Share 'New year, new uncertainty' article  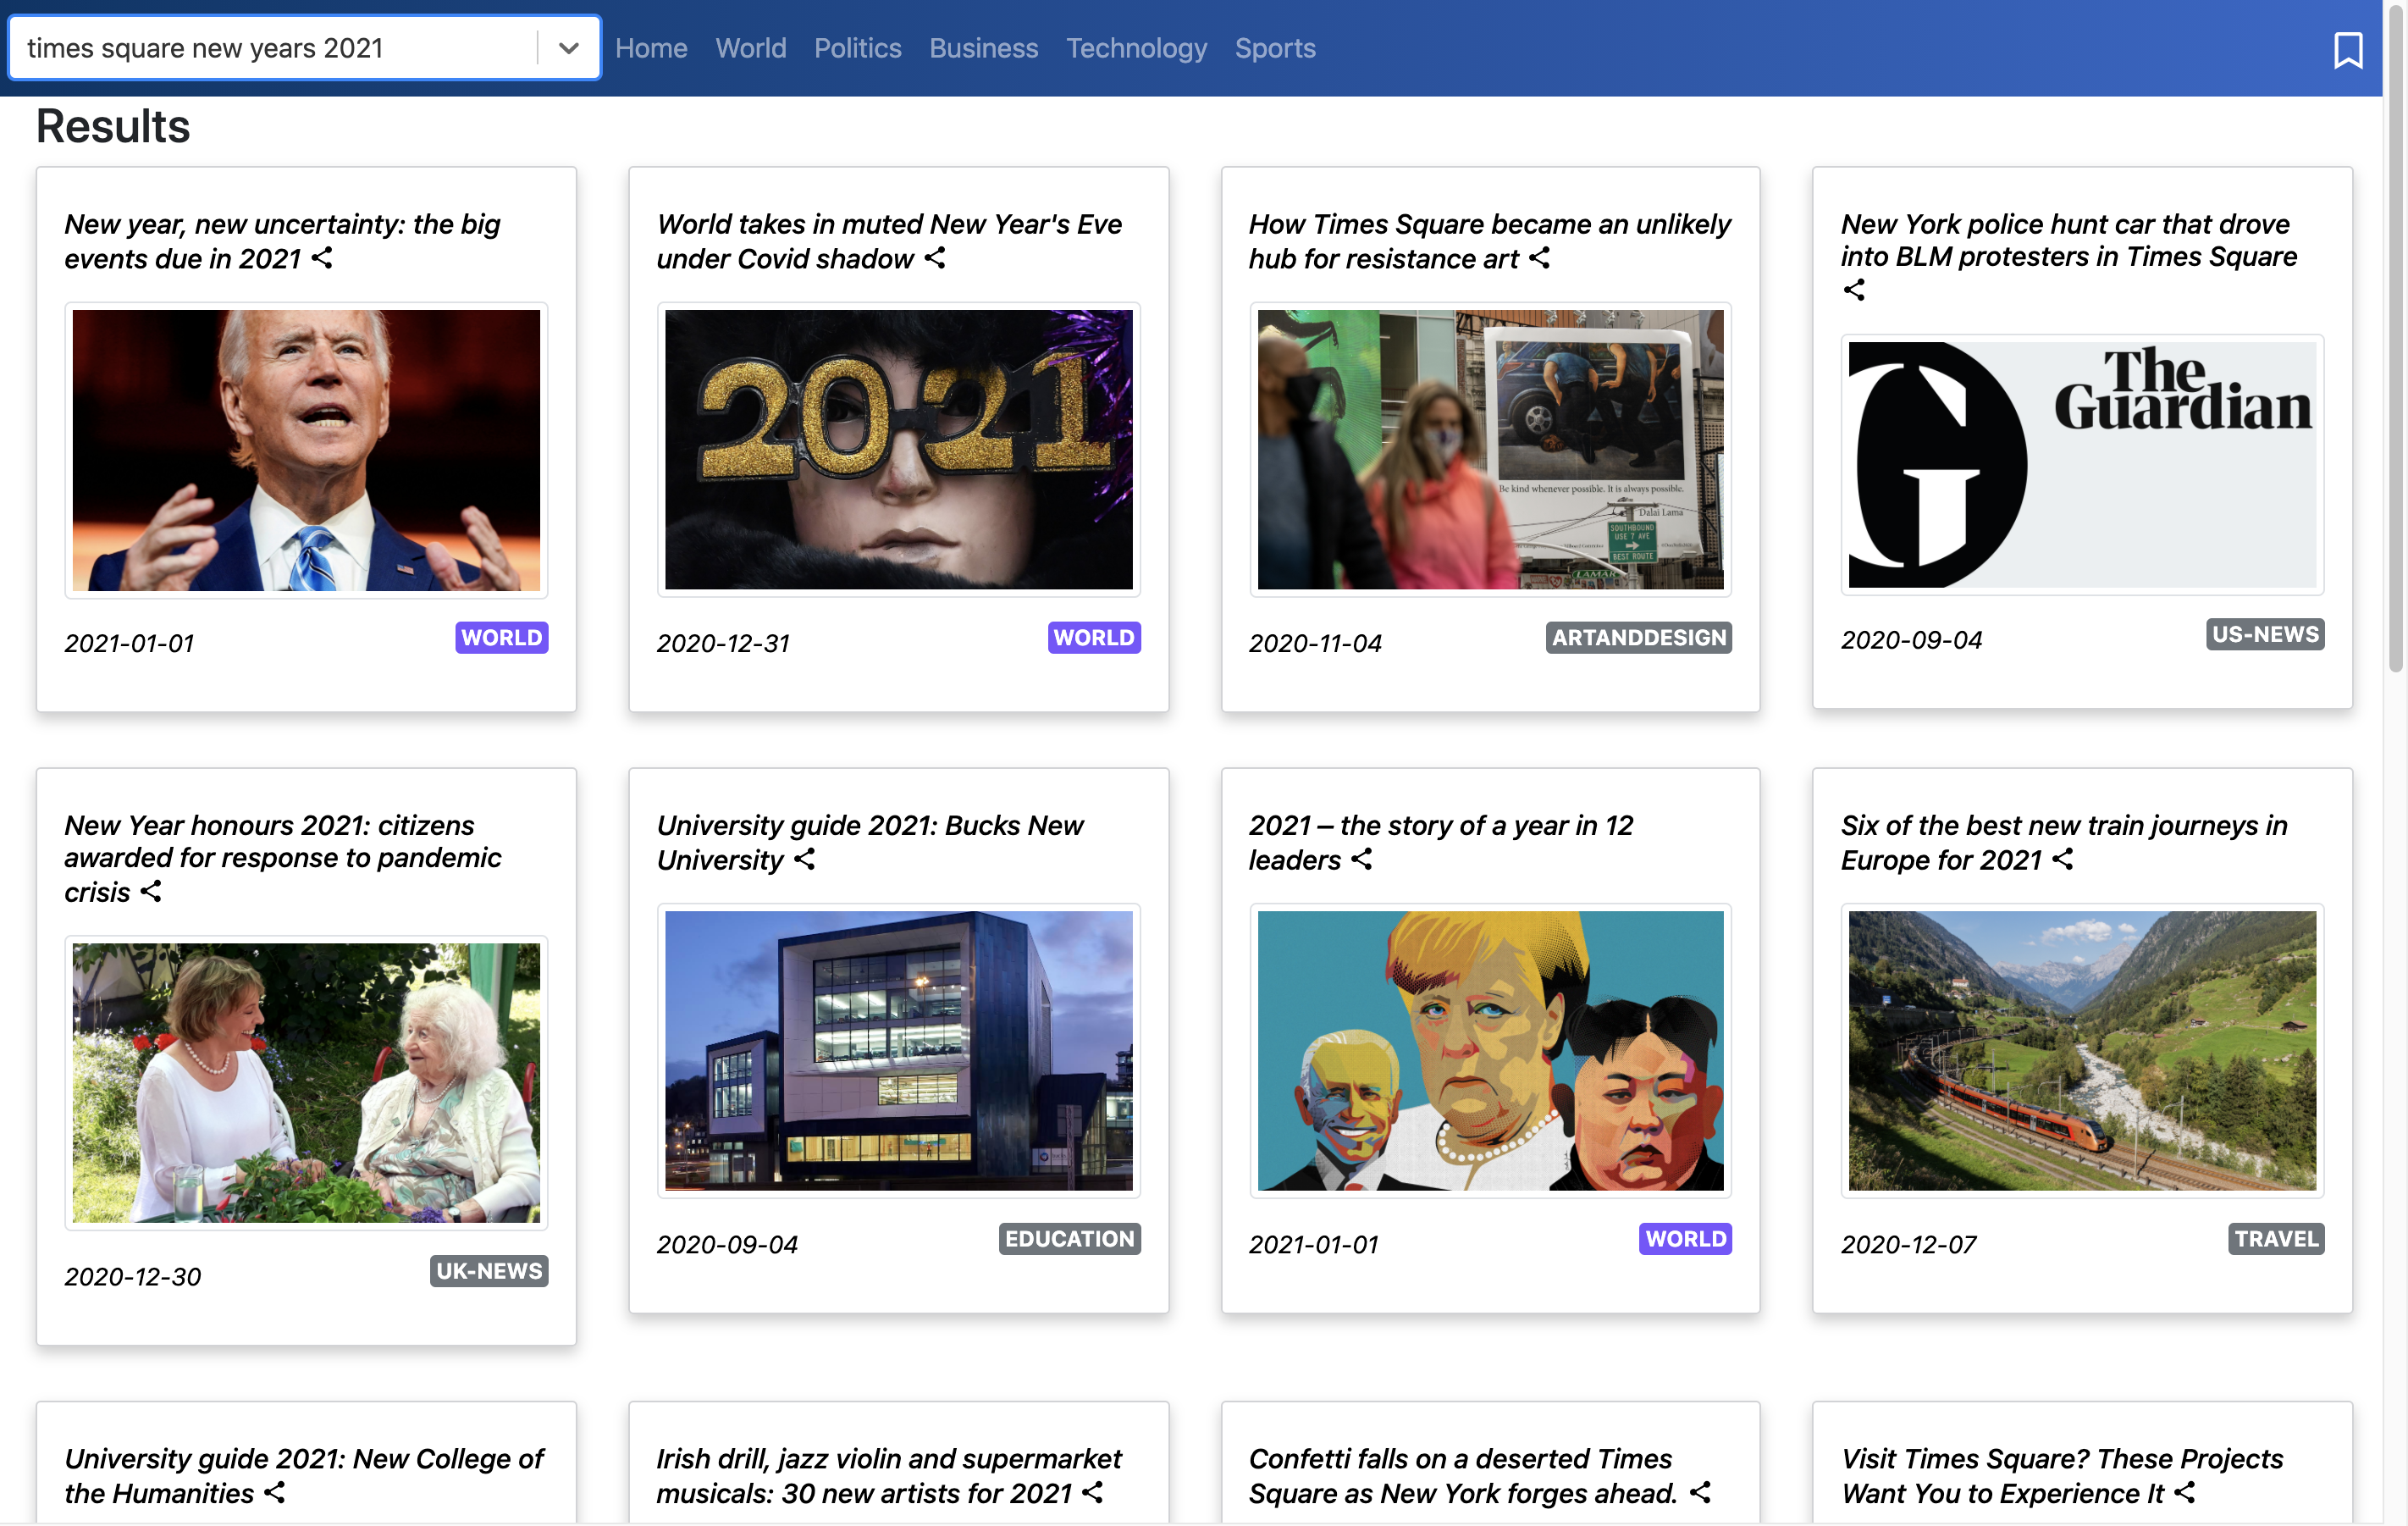[x=322, y=258]
